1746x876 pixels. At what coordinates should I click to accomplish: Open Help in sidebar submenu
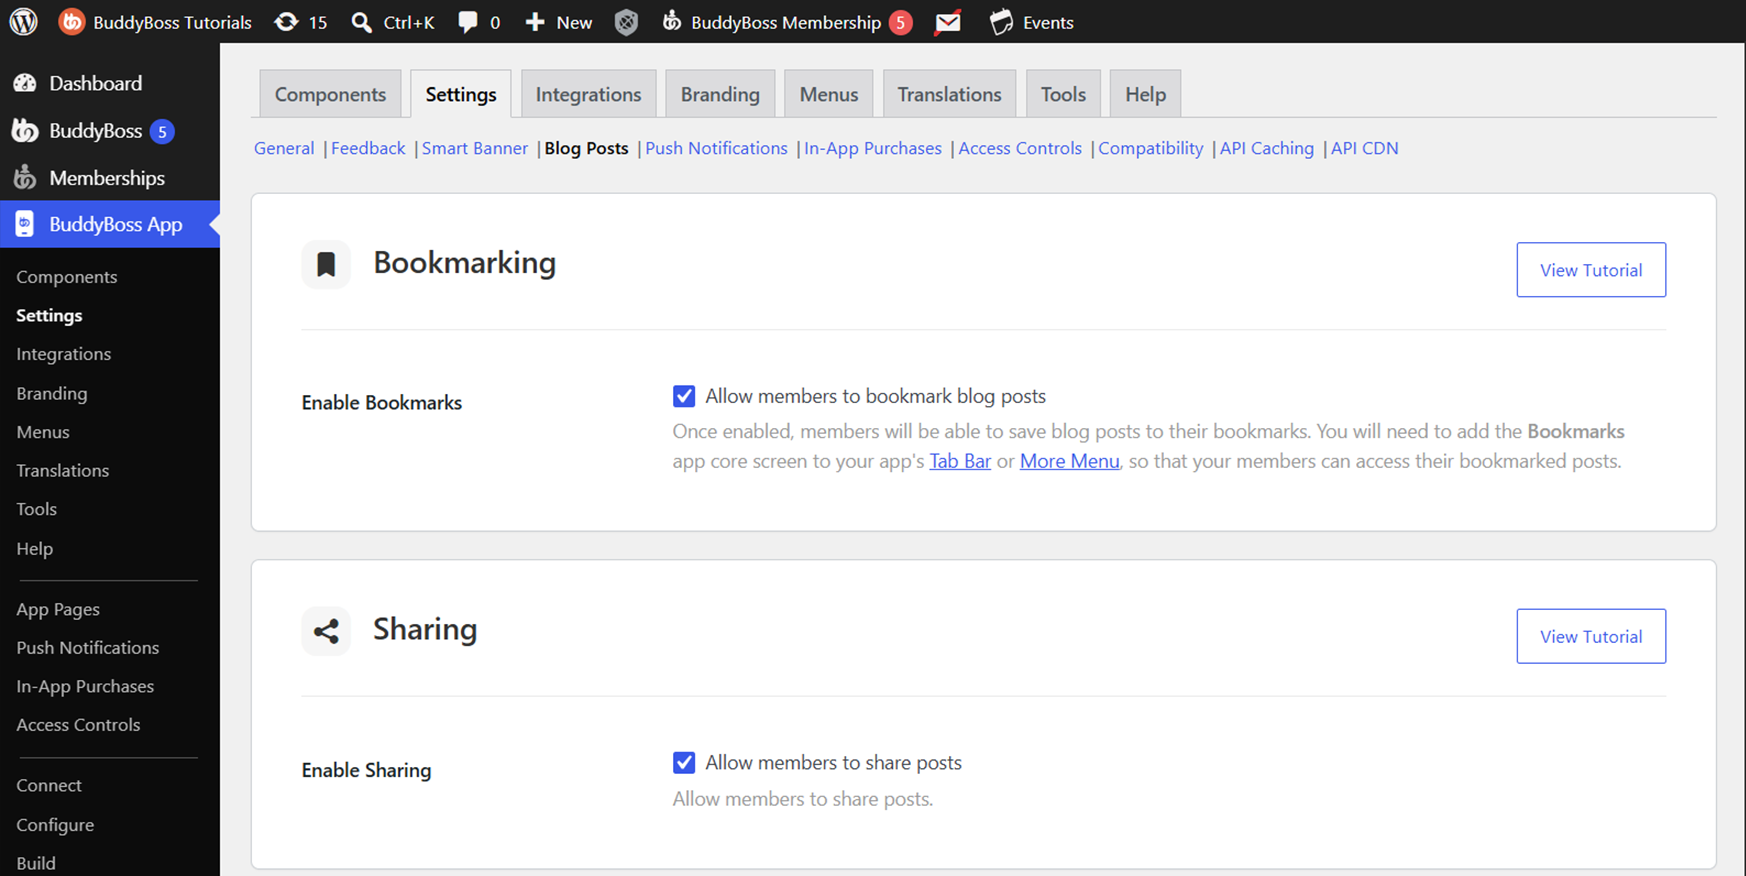[x=34, y=548]
